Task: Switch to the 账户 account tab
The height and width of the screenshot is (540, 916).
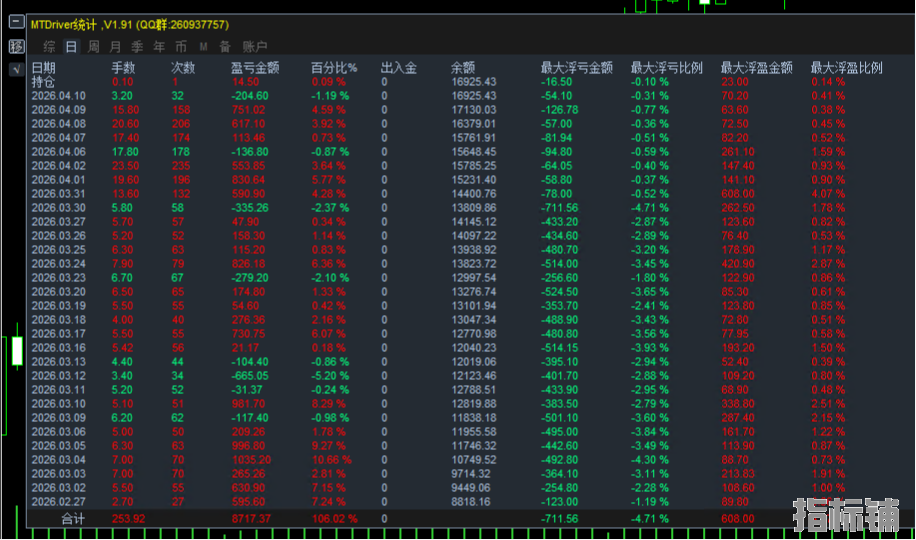Action: (255, 46)
